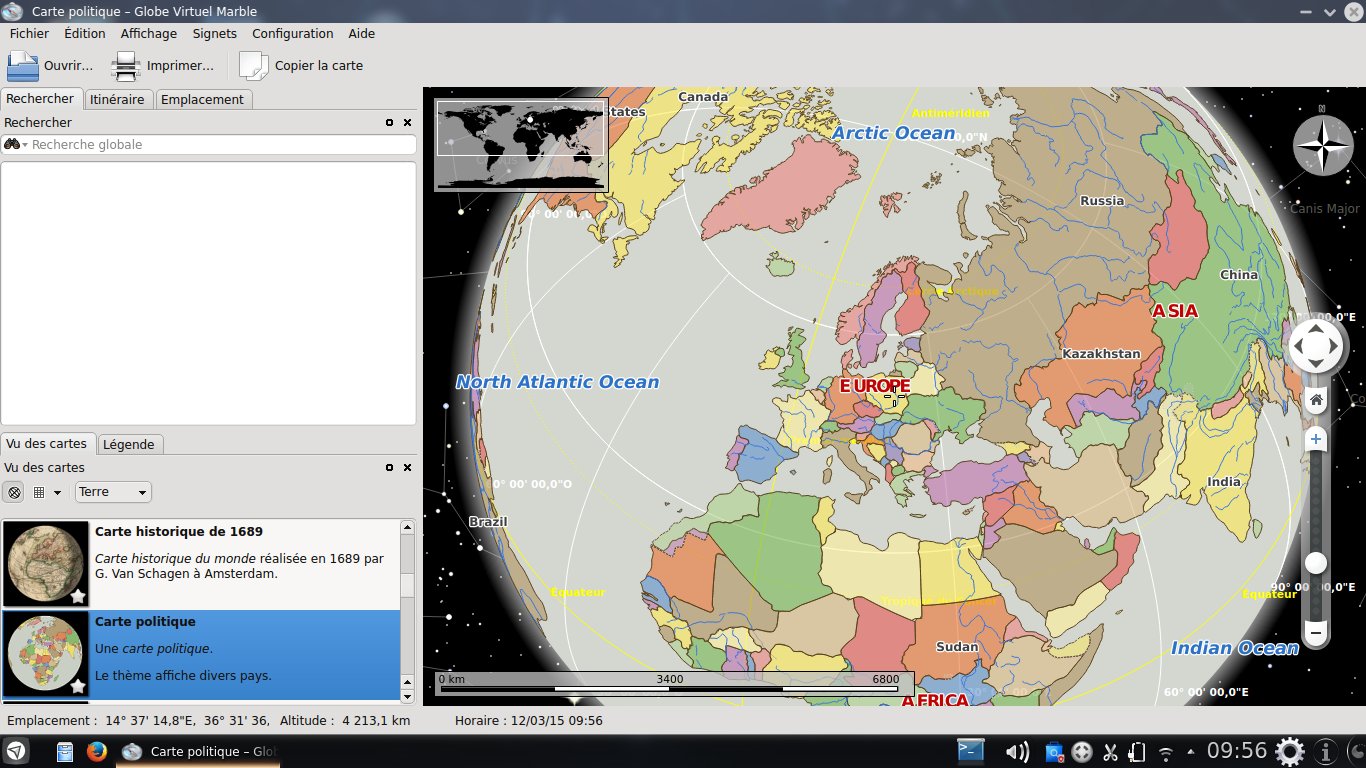Open the Fichier menu
The width and height of the screenshot is (1366, 768).
coord(29,33)
